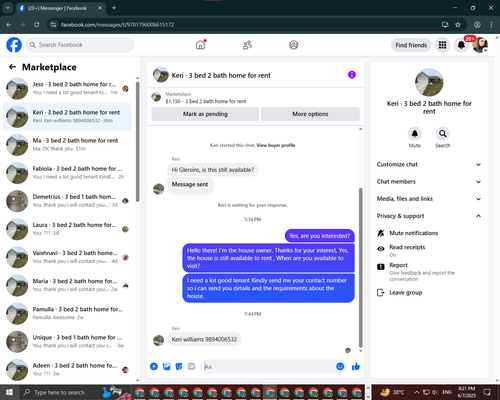Open Laura 3 bed 2 bath conversation

(67, 229)
